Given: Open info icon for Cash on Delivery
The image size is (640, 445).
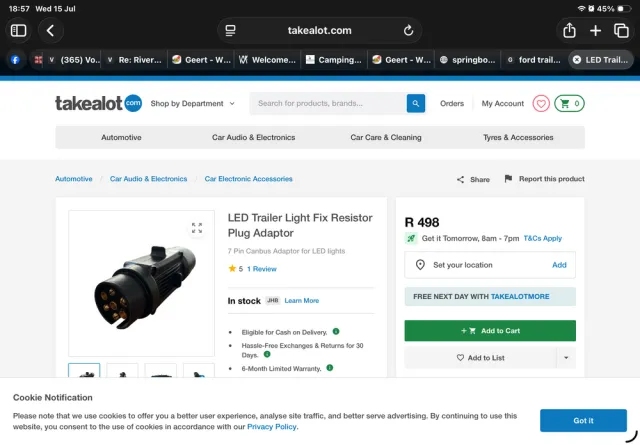Looking at the screenshot, I should 336,332.
